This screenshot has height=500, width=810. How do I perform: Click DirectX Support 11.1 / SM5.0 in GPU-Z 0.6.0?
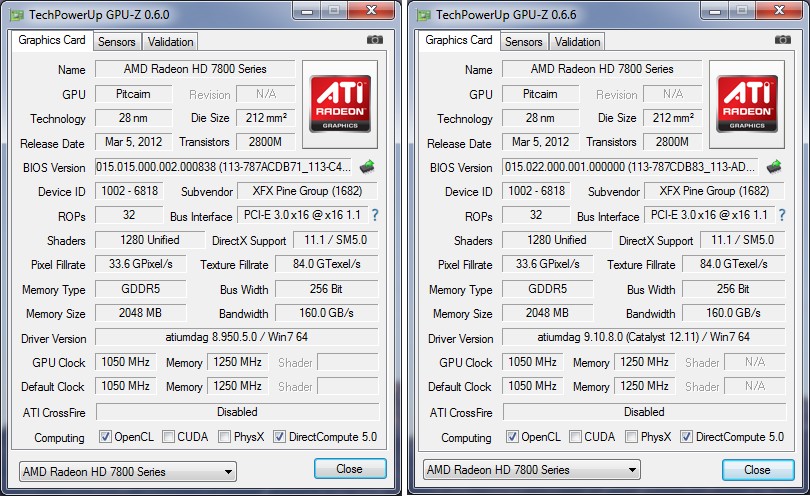(x=335, y=240)
